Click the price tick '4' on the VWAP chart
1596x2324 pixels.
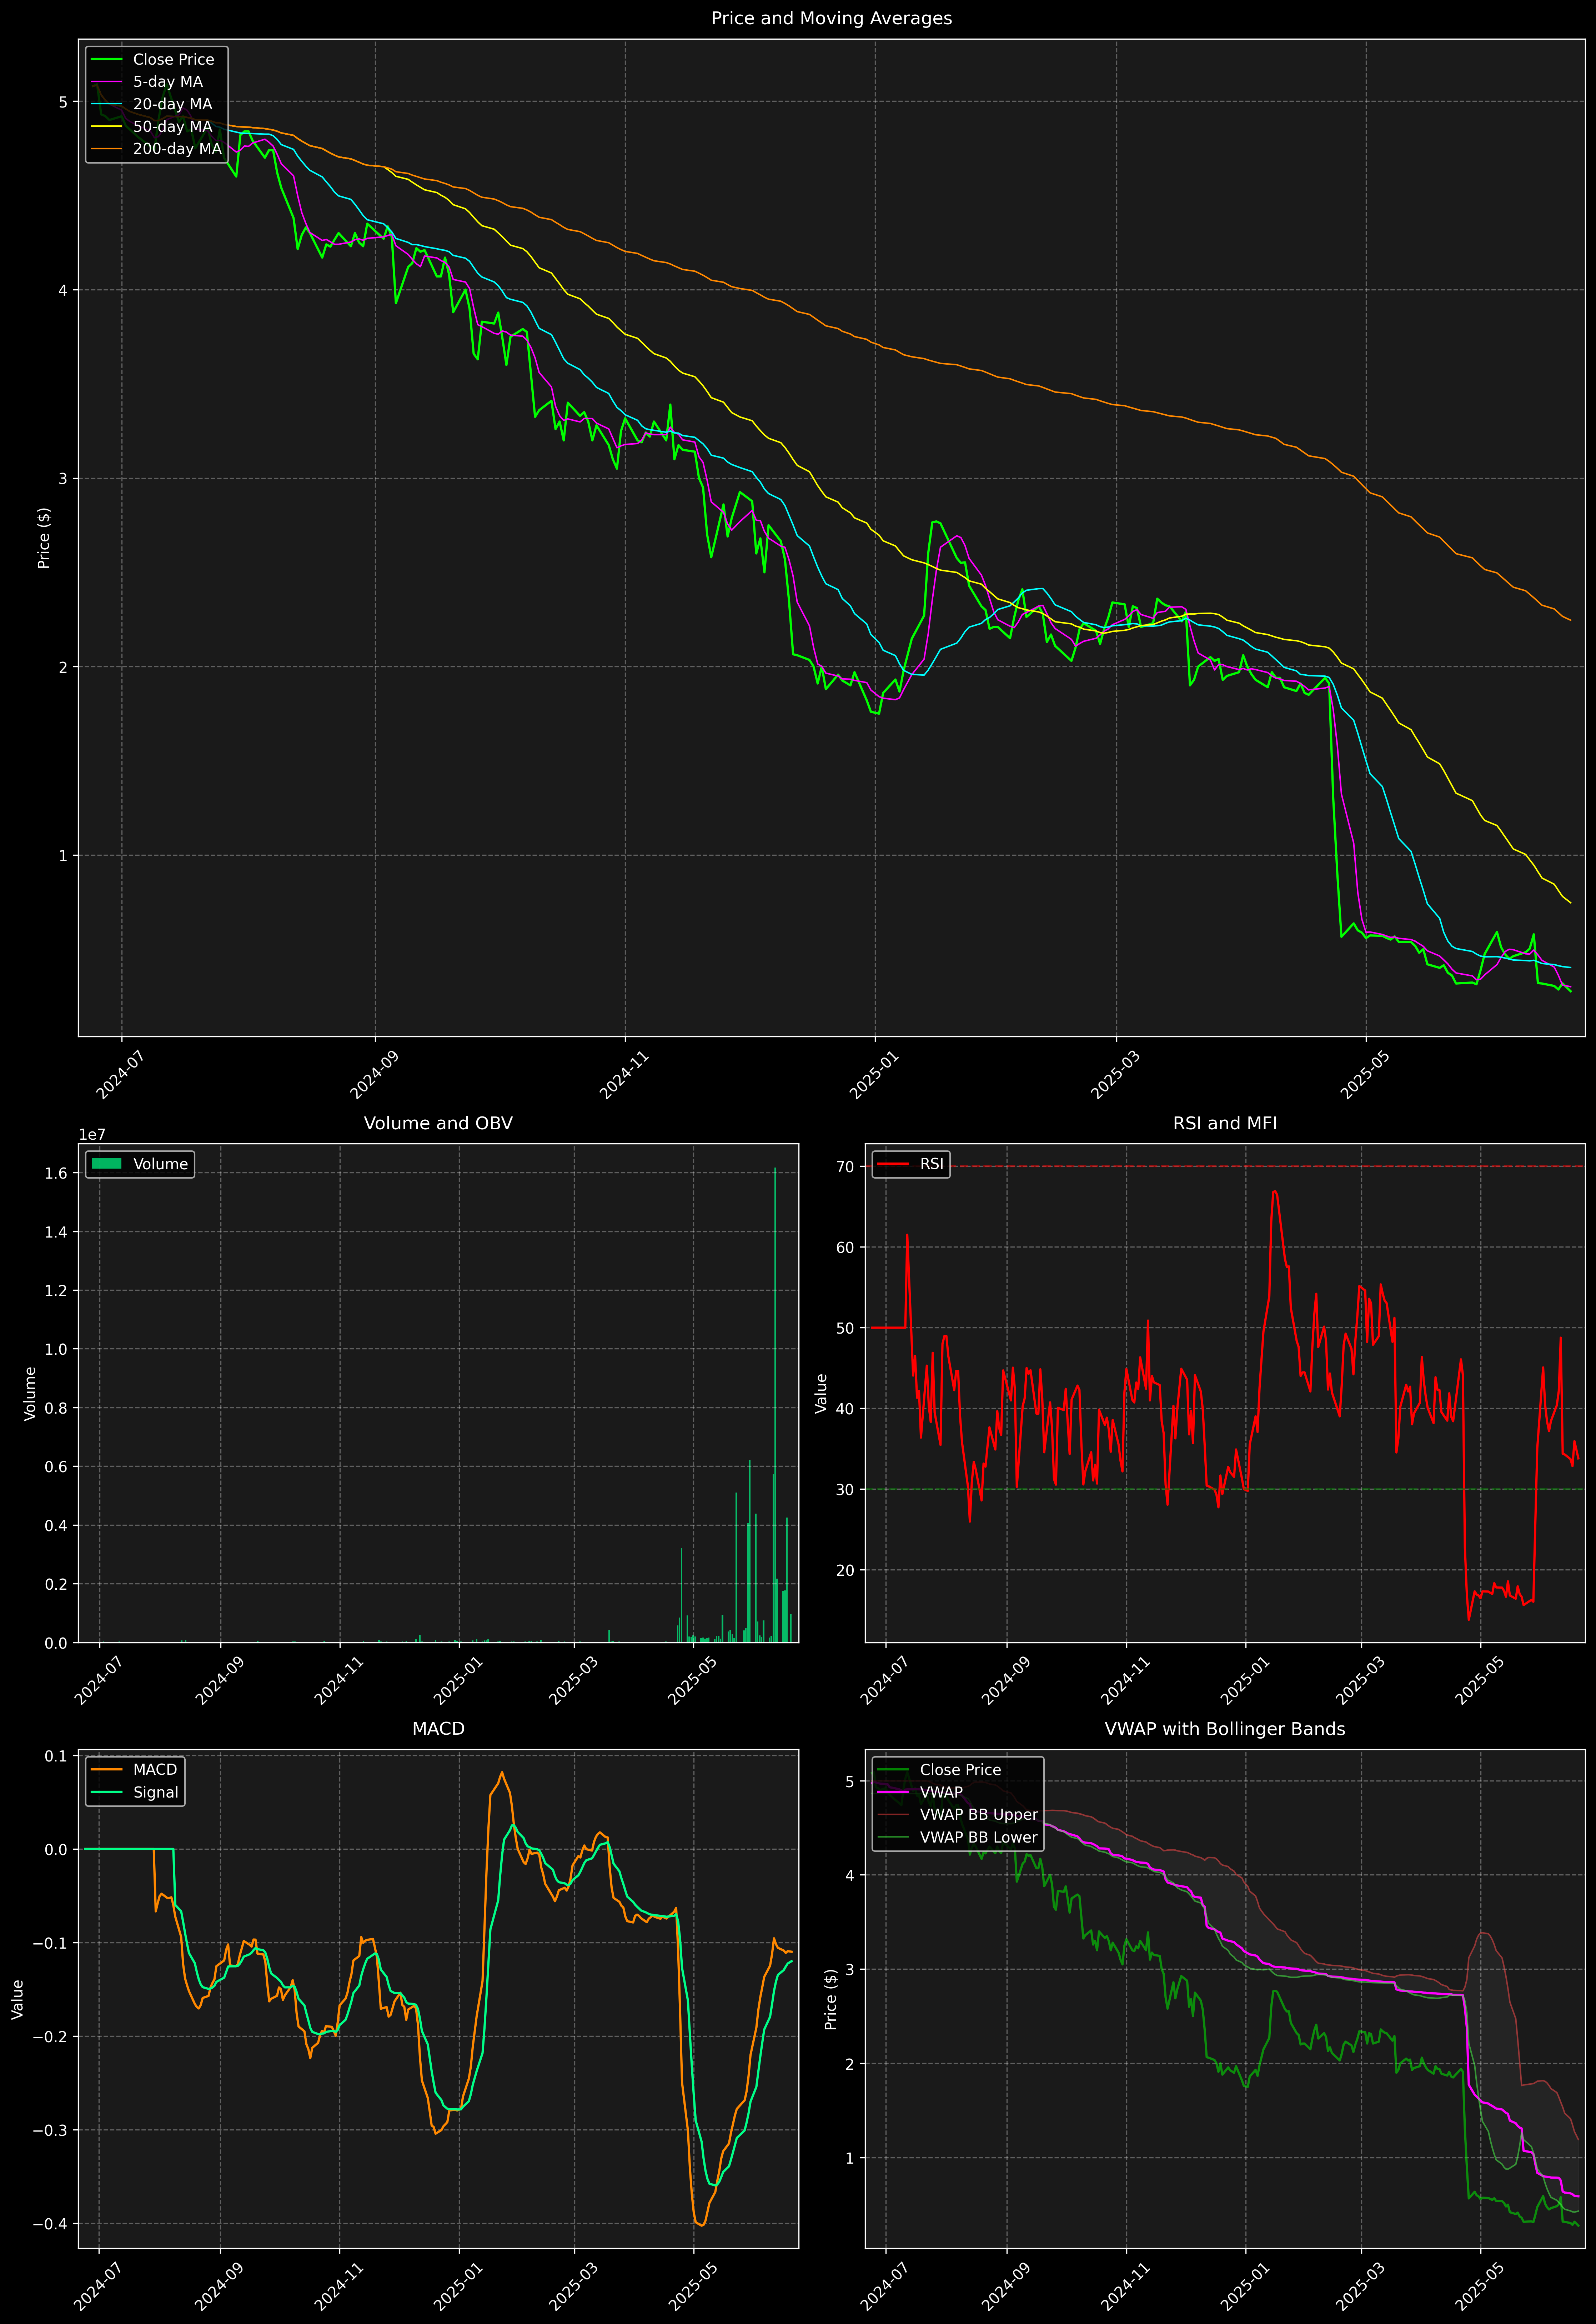(x=850, y=1875)
